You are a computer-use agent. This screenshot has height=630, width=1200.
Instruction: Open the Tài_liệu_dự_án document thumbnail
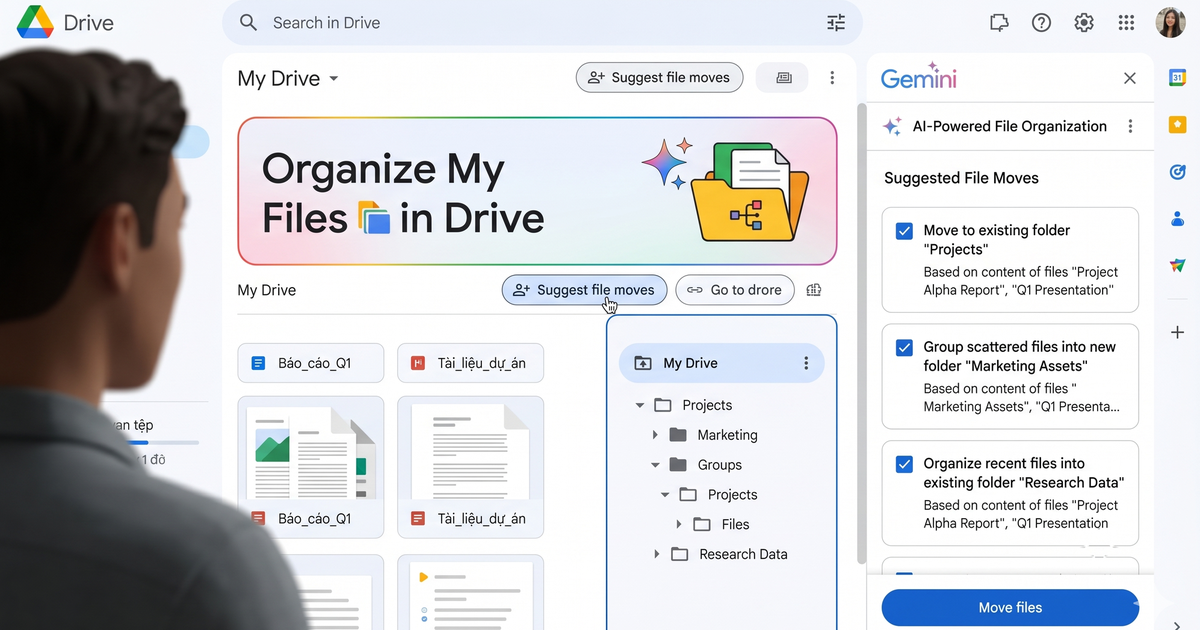point(470,467)
